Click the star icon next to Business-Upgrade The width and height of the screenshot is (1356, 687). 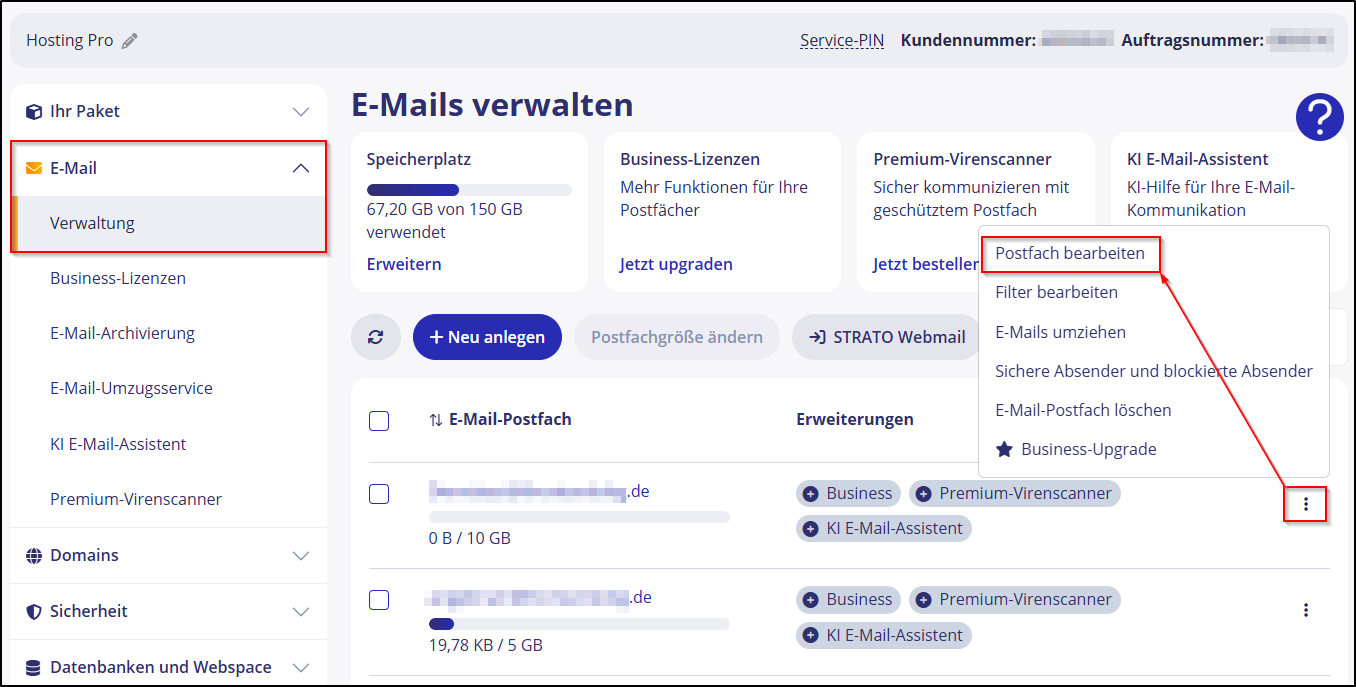(x=1005, y=449)
